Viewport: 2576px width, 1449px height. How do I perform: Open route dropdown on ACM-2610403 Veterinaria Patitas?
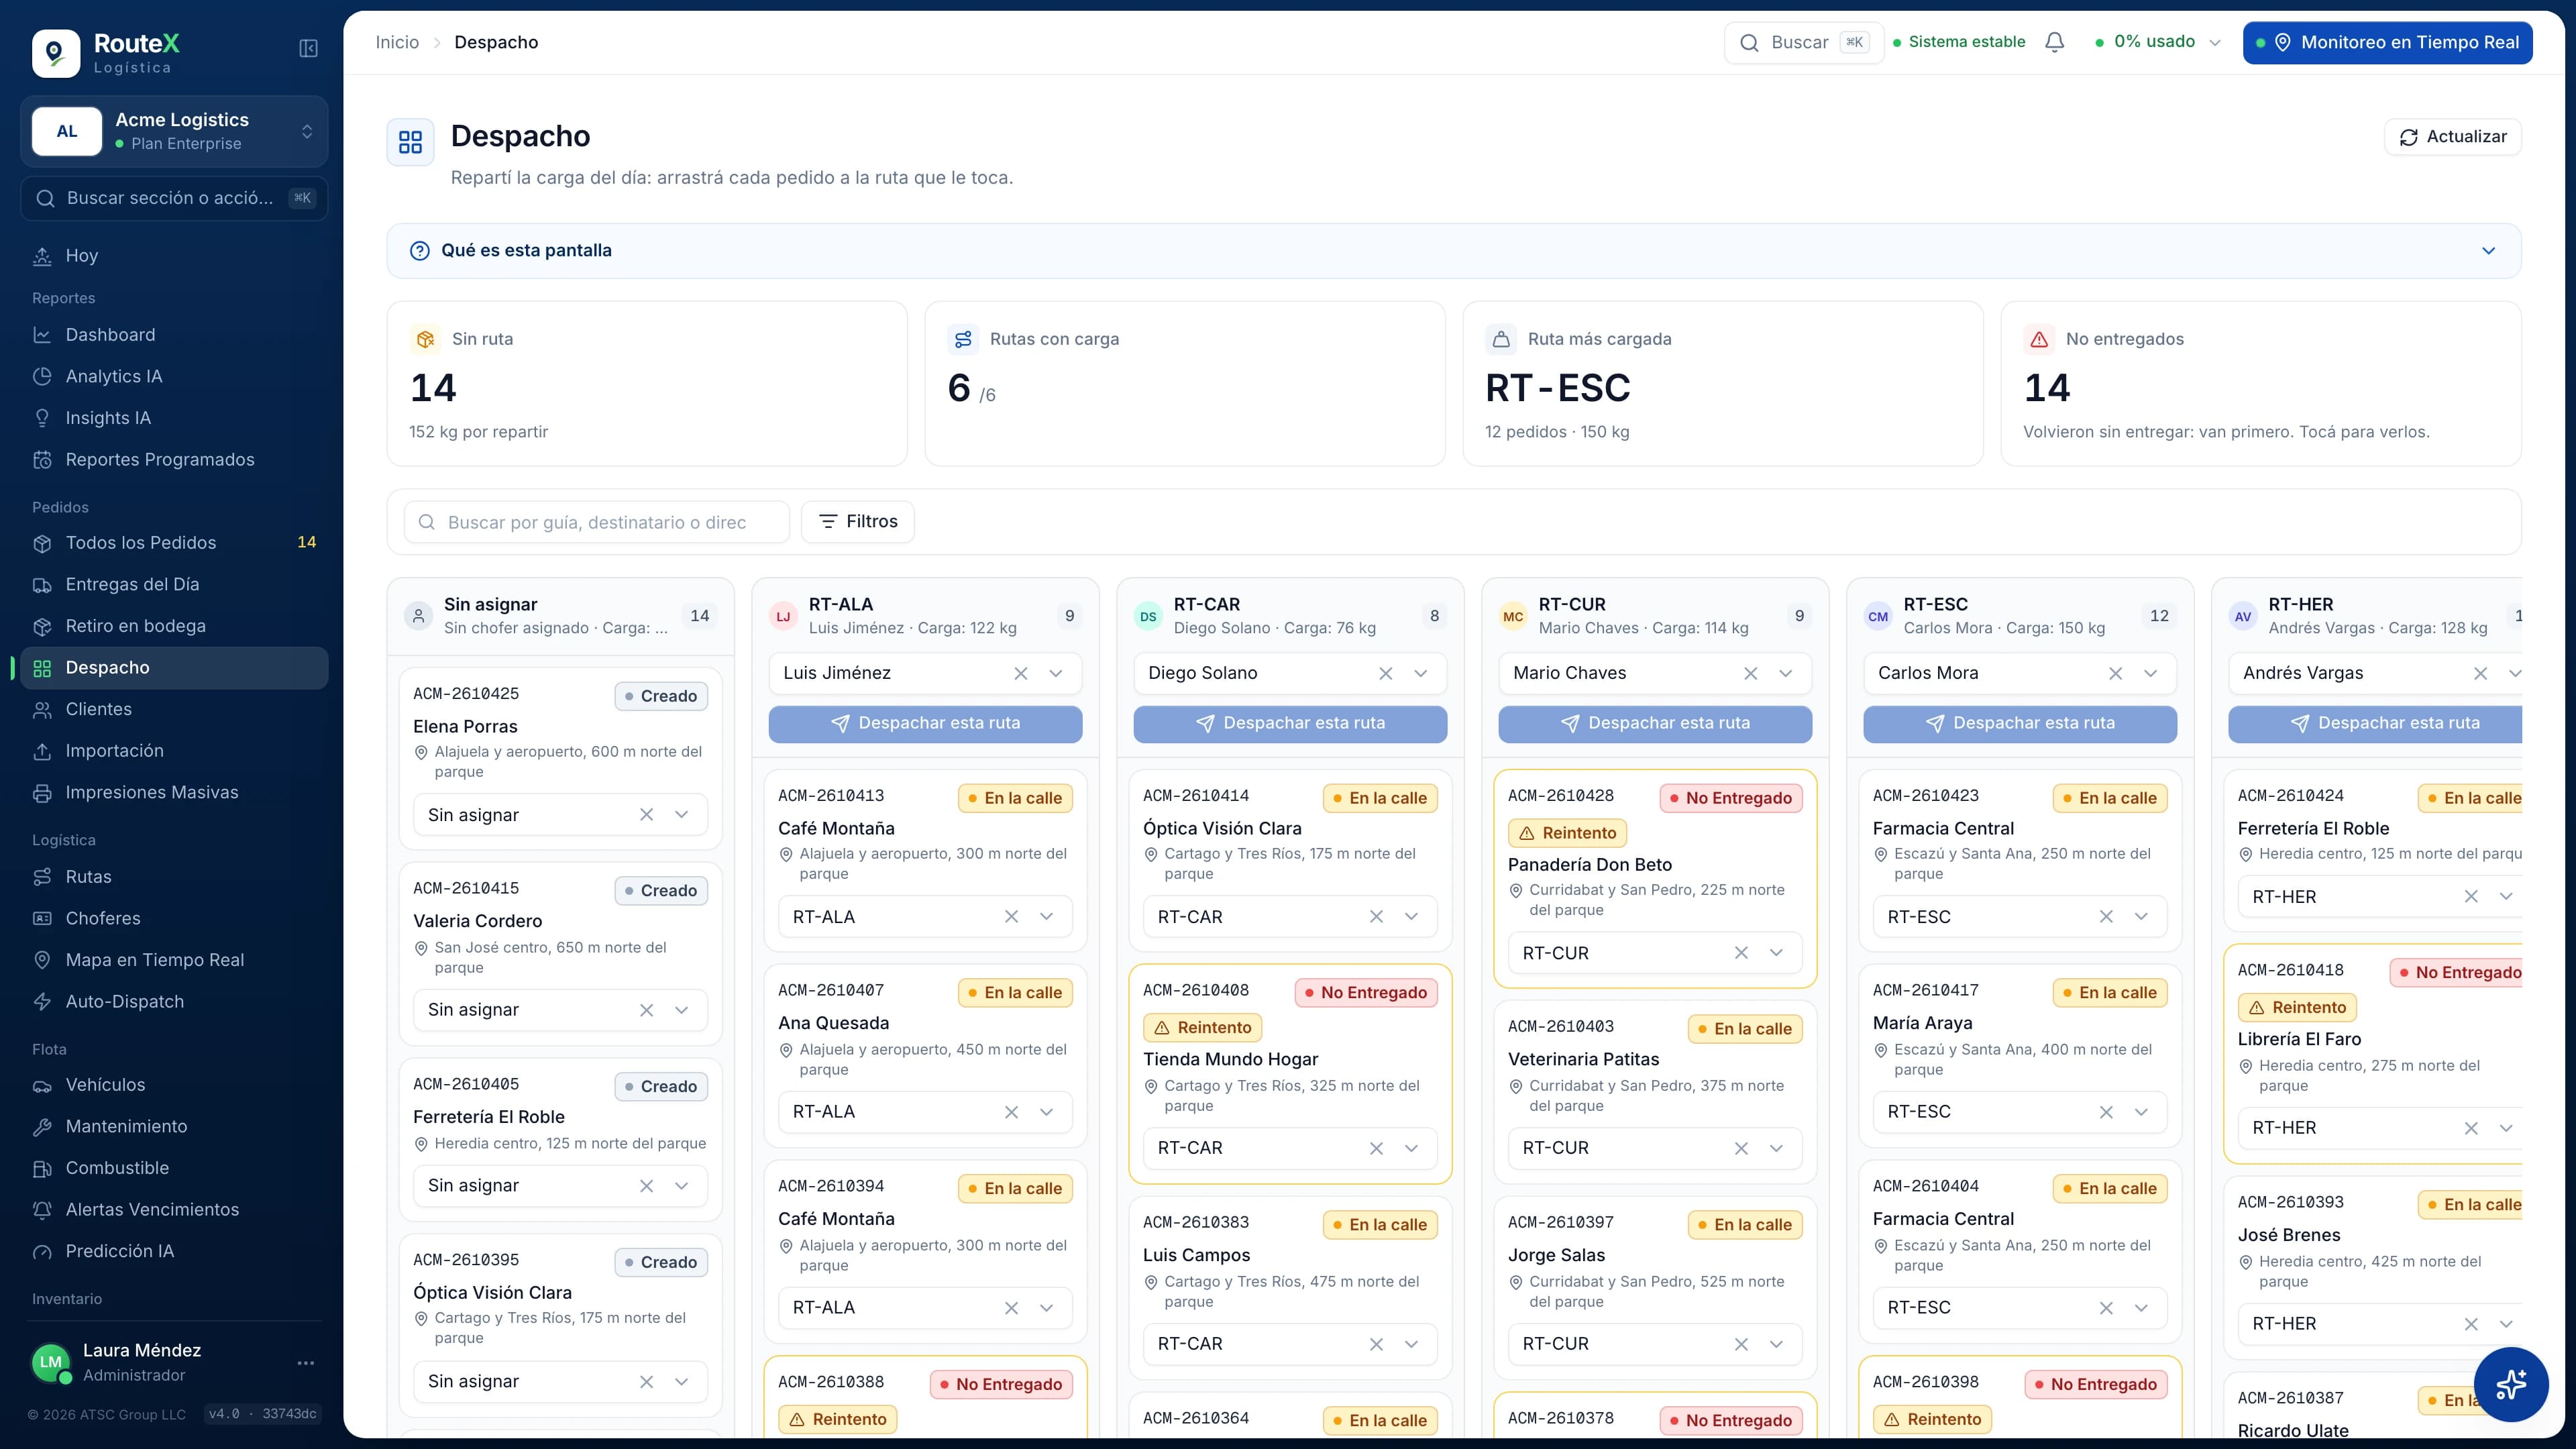point(1776,1148)
